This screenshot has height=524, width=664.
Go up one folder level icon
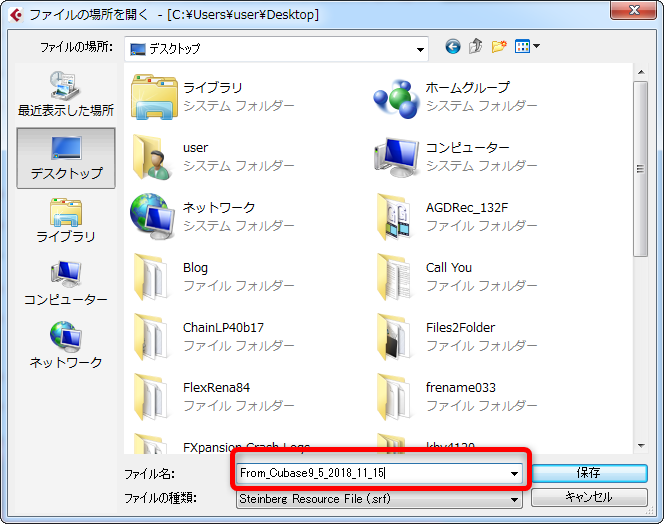point(476,46)
